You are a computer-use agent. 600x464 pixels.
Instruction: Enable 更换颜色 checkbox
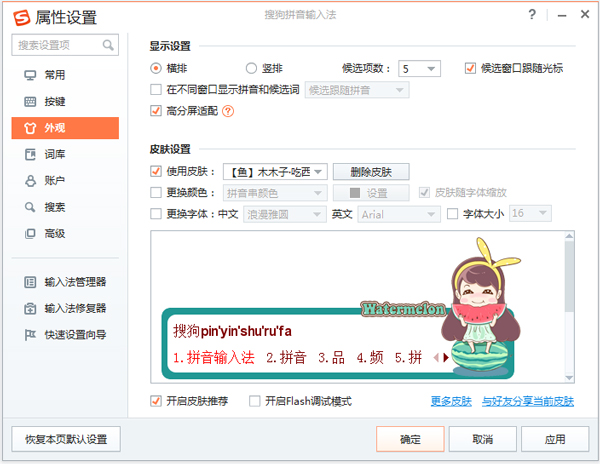156,192
